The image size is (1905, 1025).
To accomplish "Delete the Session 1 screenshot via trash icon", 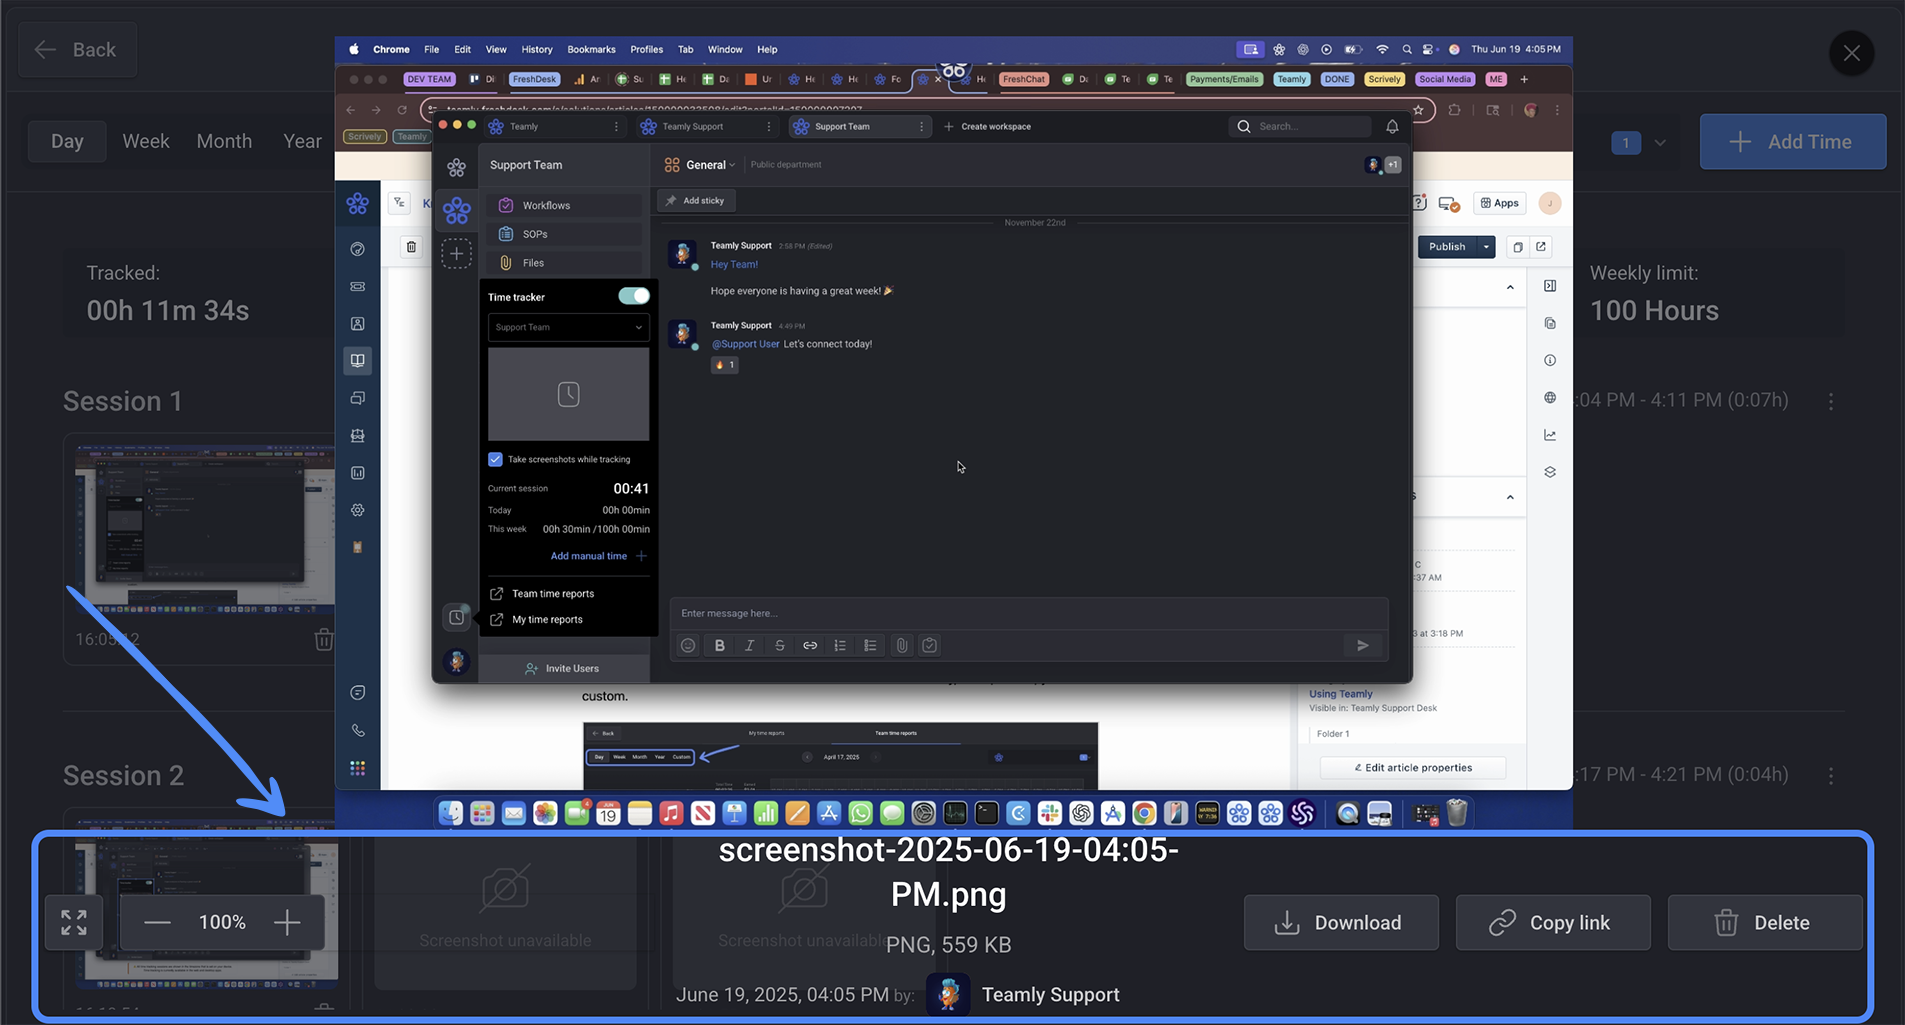I will 323,639.
